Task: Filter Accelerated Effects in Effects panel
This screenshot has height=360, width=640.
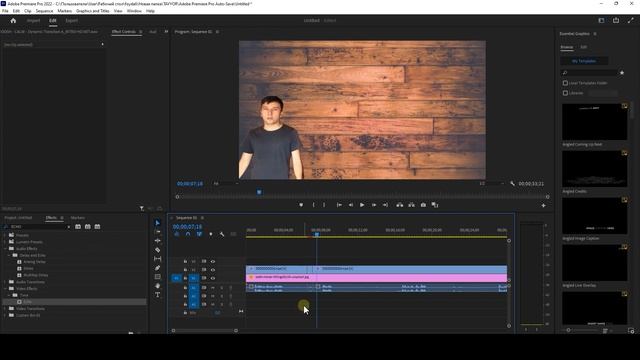Action: click(78, 227)
